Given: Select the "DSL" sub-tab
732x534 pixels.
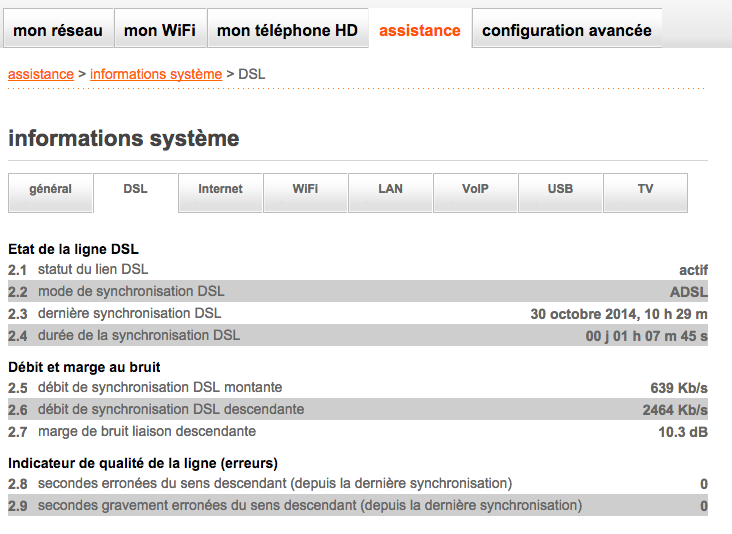Looking at the screenshot, I should [135, 189].
